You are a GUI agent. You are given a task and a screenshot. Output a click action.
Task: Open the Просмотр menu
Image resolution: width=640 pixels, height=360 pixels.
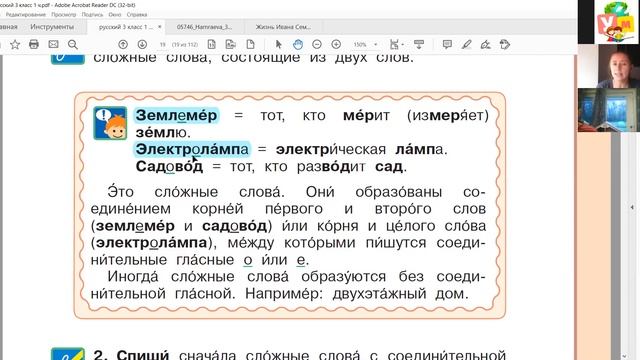pos(64,15)
